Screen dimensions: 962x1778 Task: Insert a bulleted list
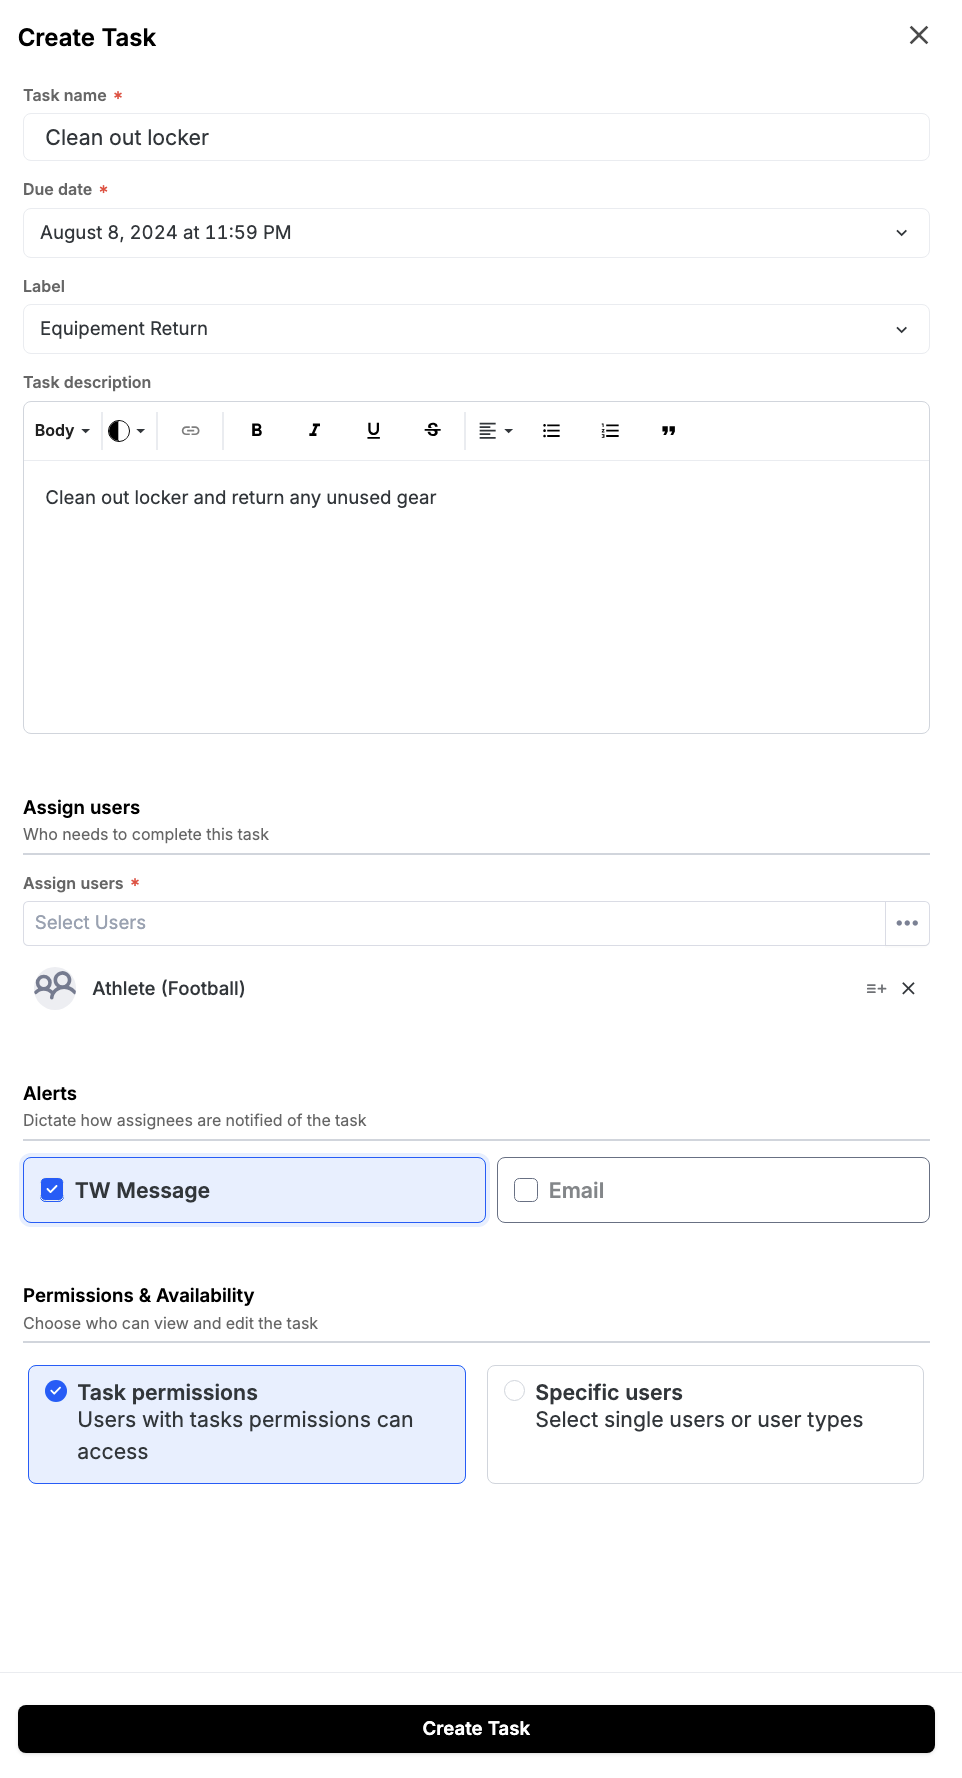click(x=551, y=431)
